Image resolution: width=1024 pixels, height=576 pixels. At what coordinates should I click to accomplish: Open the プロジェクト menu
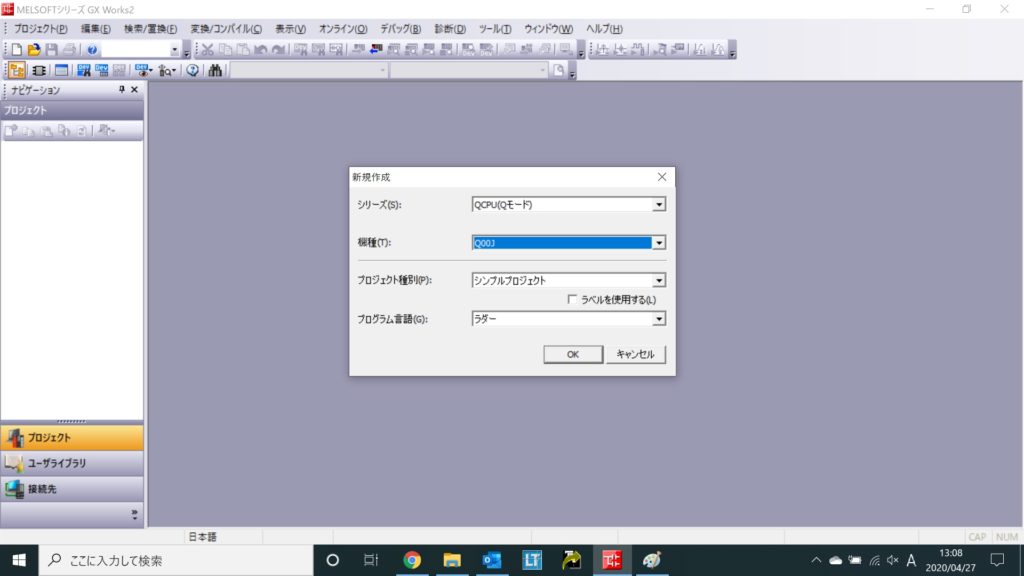[40, 29]
